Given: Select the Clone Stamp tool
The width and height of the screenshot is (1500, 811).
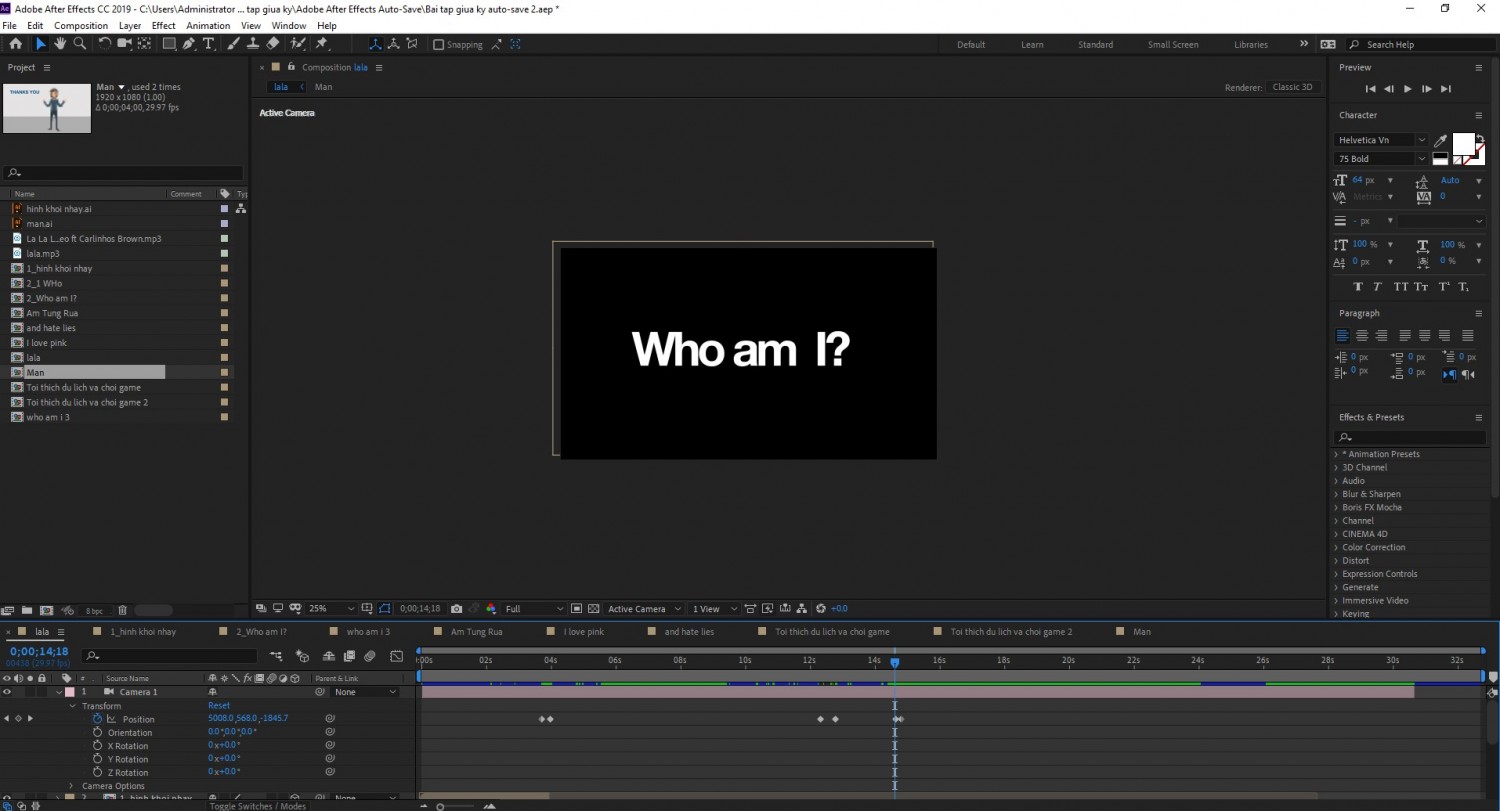Looking at the screenshot, I should [x=253, y=44].
